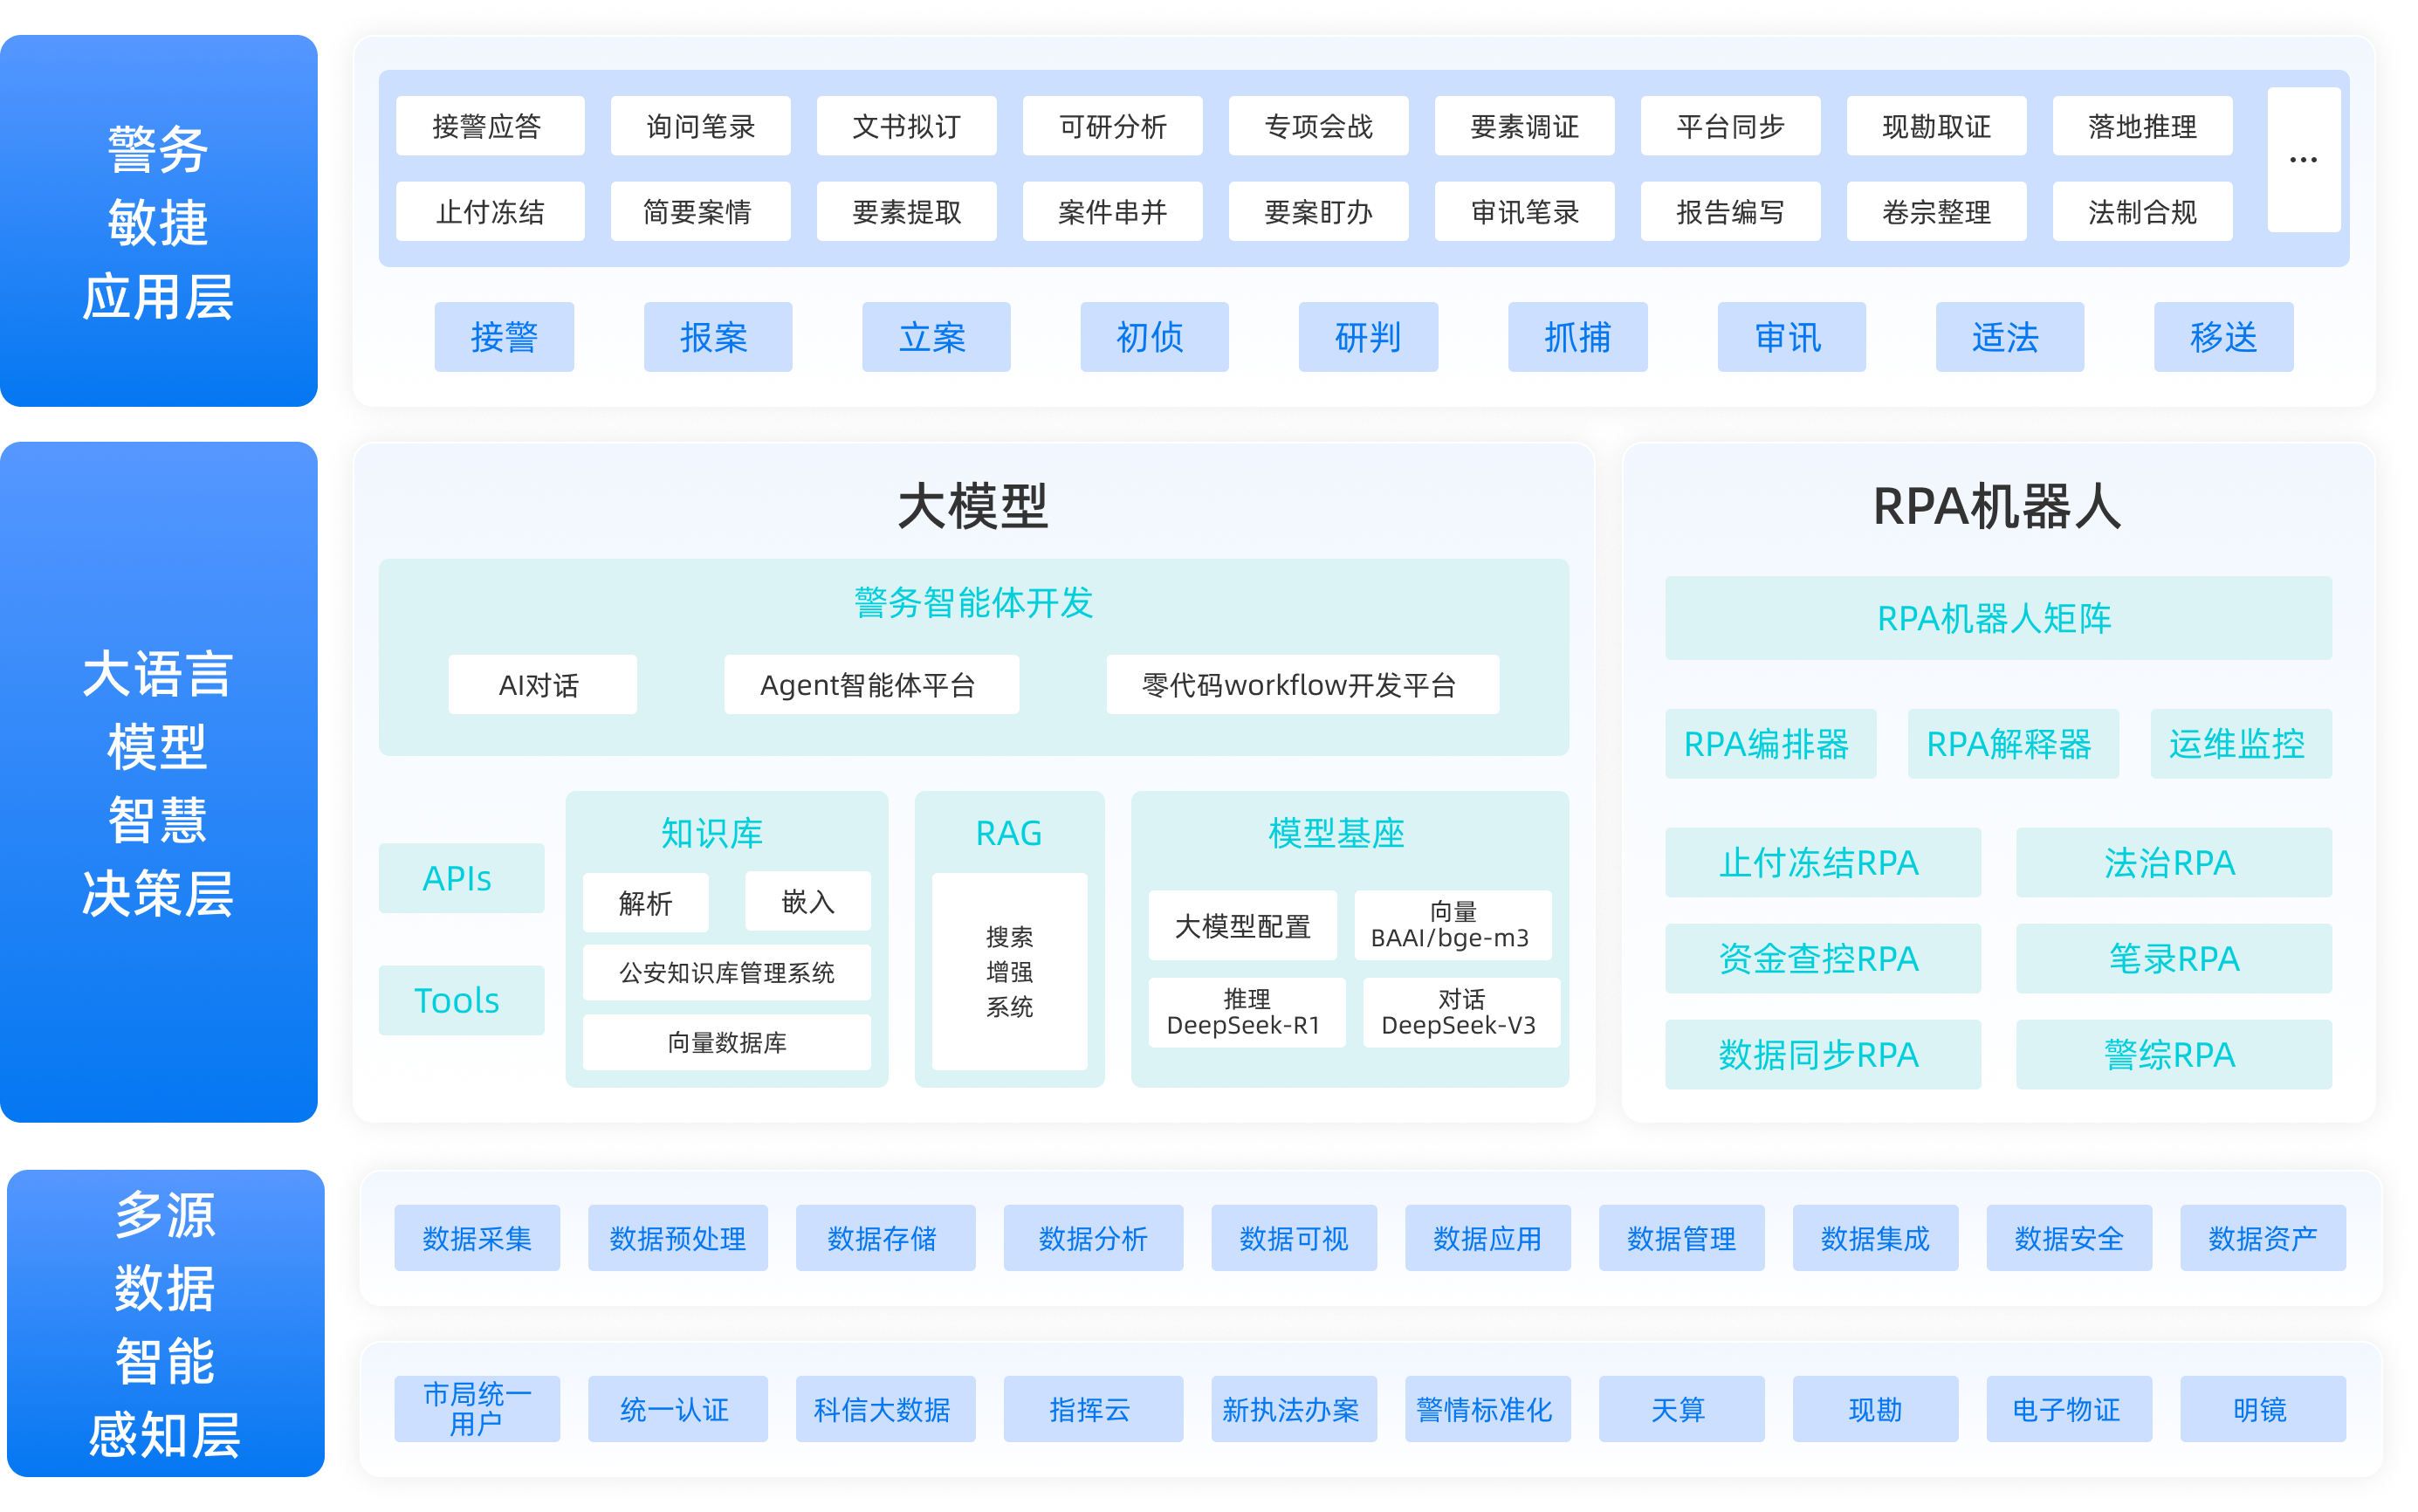This screenshot has width=2418, height=1512.
Task: Switch to the 研判 workflow stage
Action: click(1367, 337)
